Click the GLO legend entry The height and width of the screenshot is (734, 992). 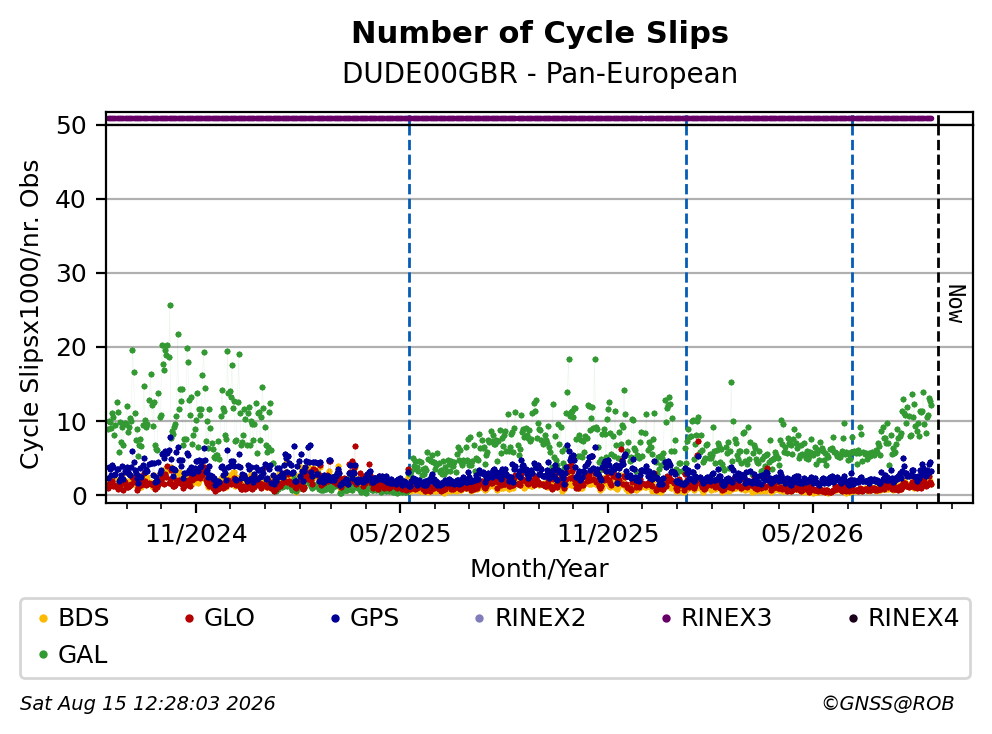point(219,618)
